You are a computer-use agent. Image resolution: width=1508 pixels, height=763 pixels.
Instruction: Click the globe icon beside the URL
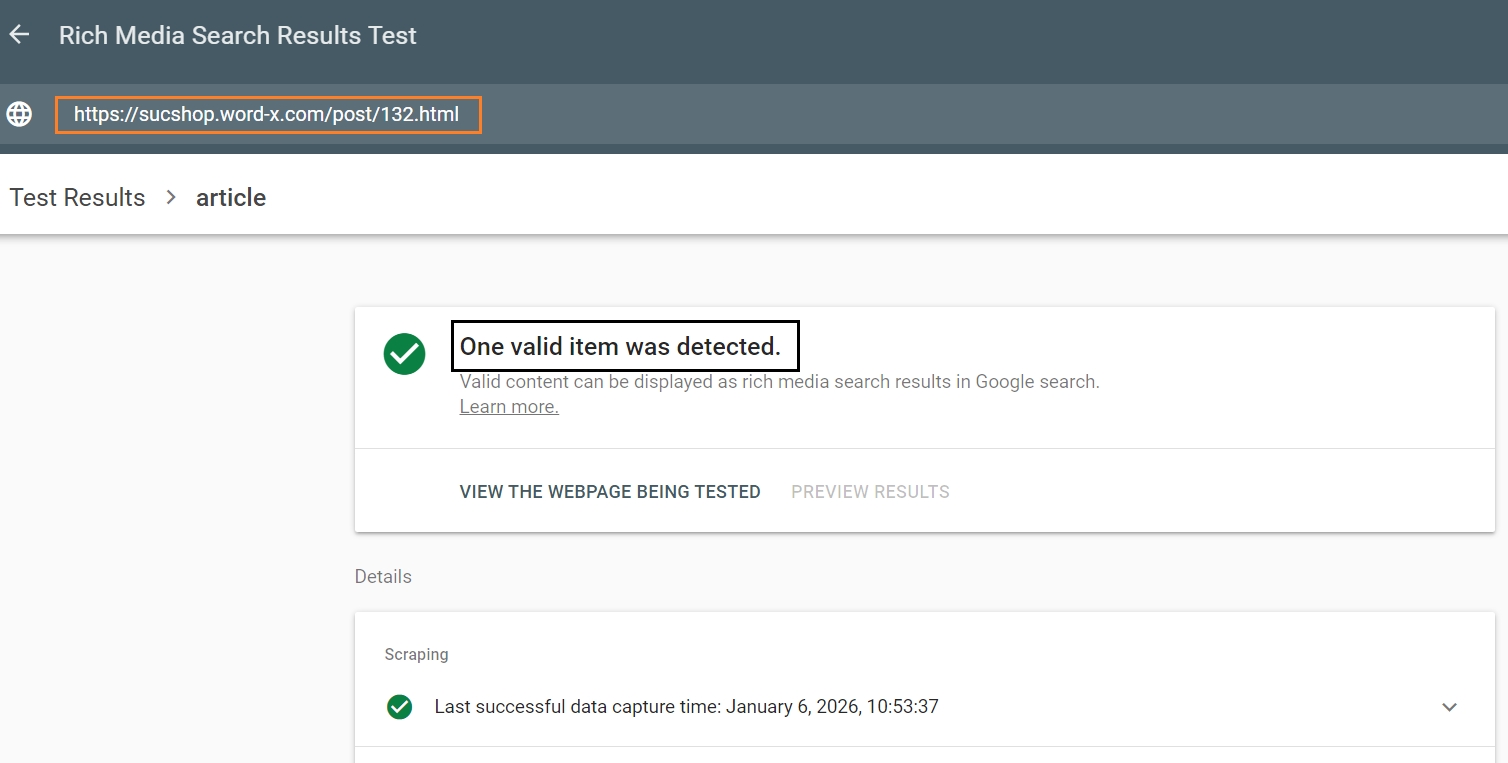click(19, 114)
